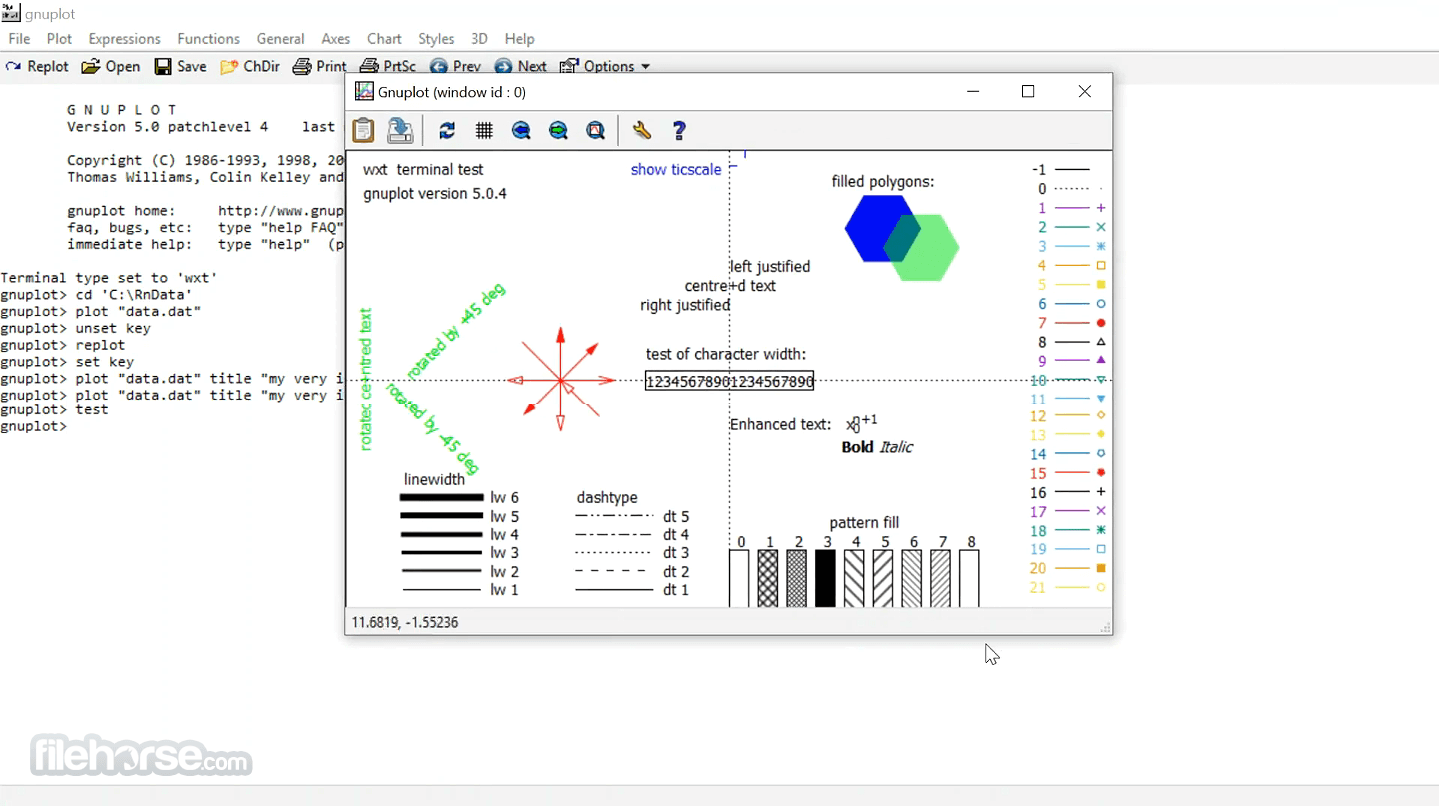Minimize the Gnuplot plot window
1439x806 pixels.
click(x=974, y=92)
